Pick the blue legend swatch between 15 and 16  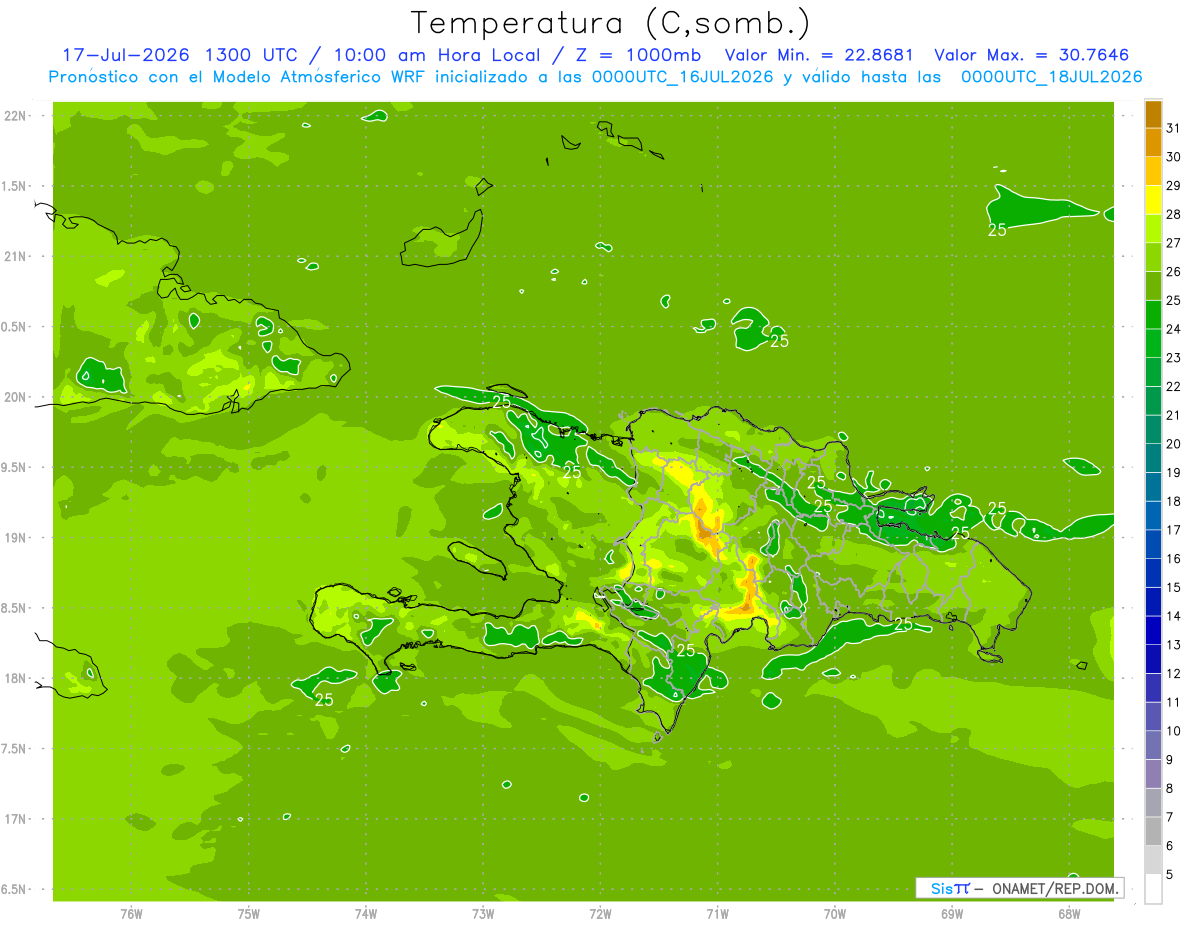point(1153,573)
